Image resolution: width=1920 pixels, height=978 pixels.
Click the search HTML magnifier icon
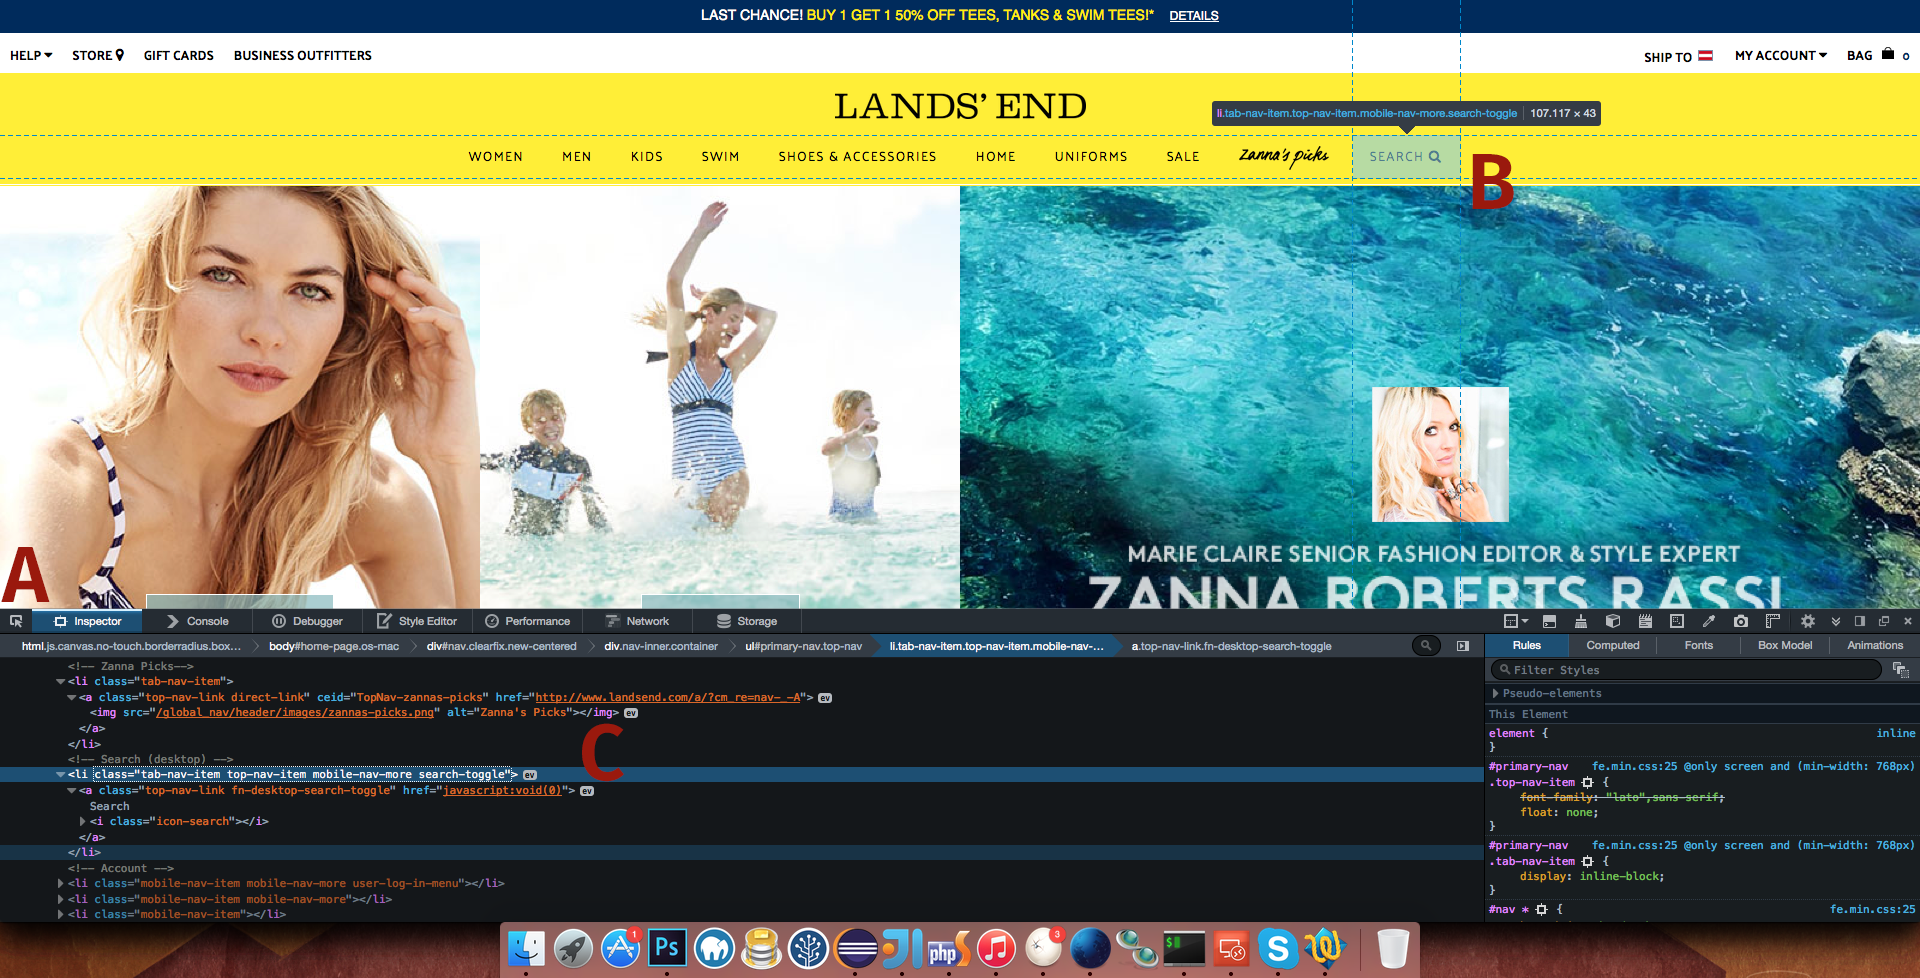1426,646
